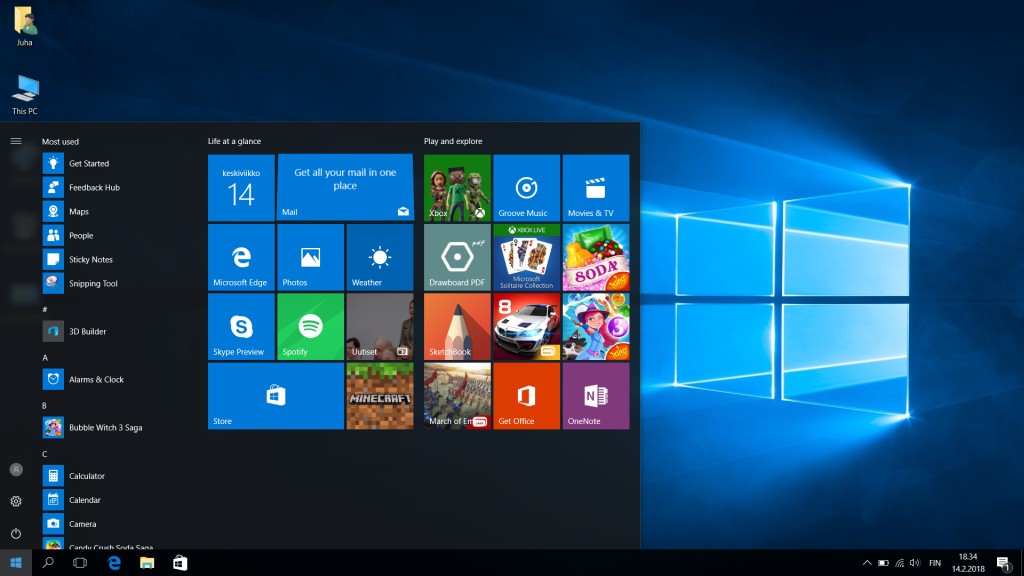The image size is (1024, 576).
Task: Click the letter A header in app list
Action: pyautogui.click(x=45, y=357)
